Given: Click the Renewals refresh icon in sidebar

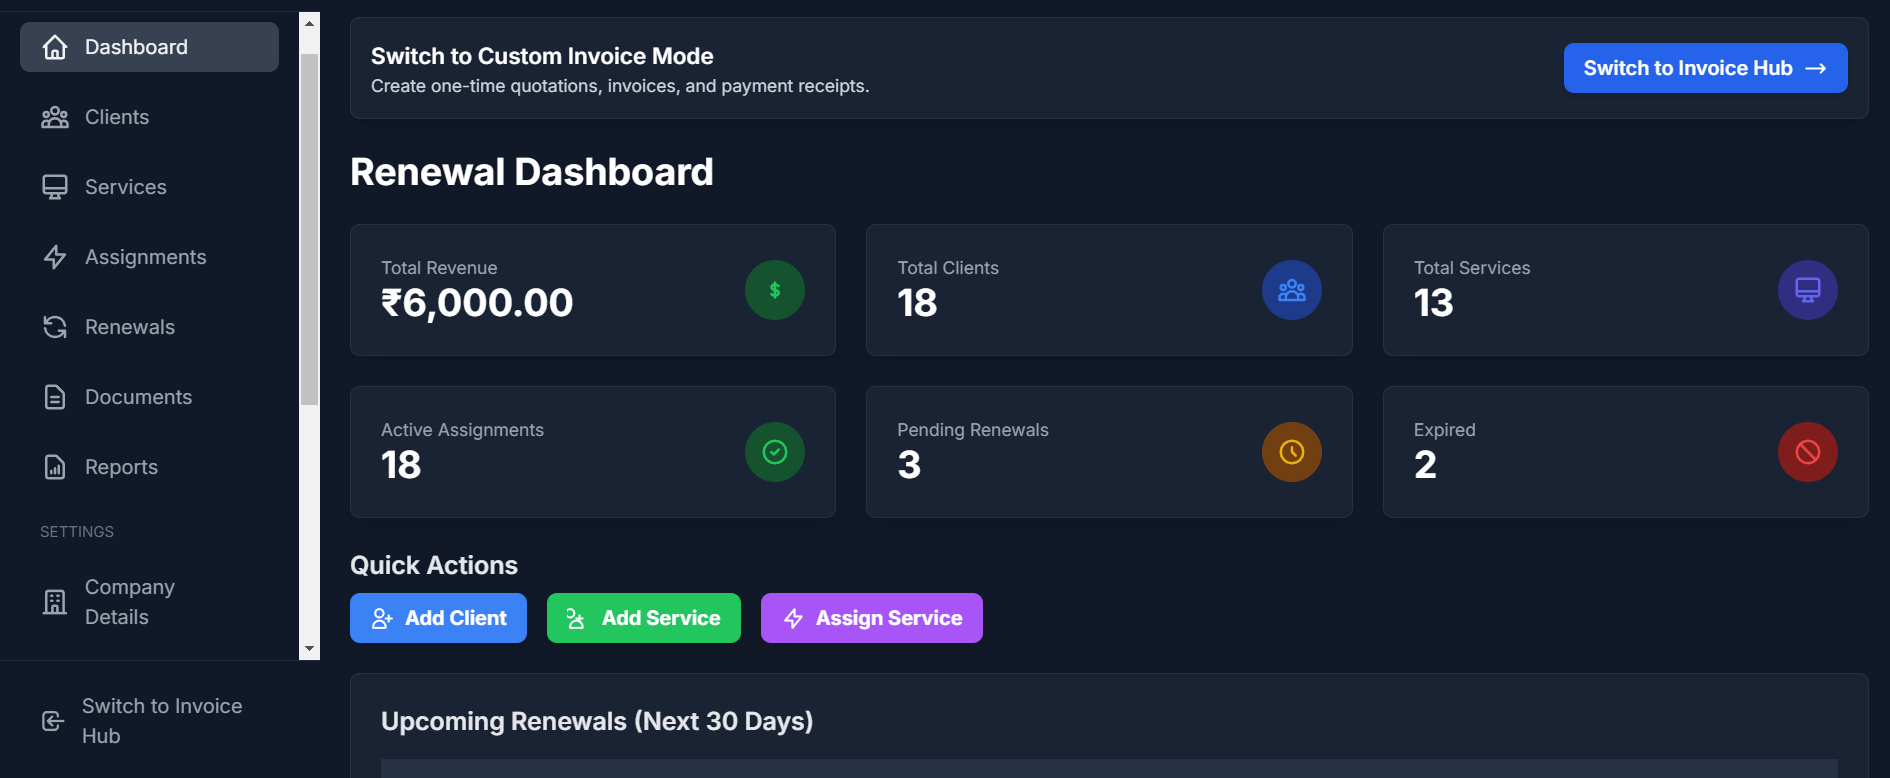Looking at the screenshot, I should [x=55, y=327].
